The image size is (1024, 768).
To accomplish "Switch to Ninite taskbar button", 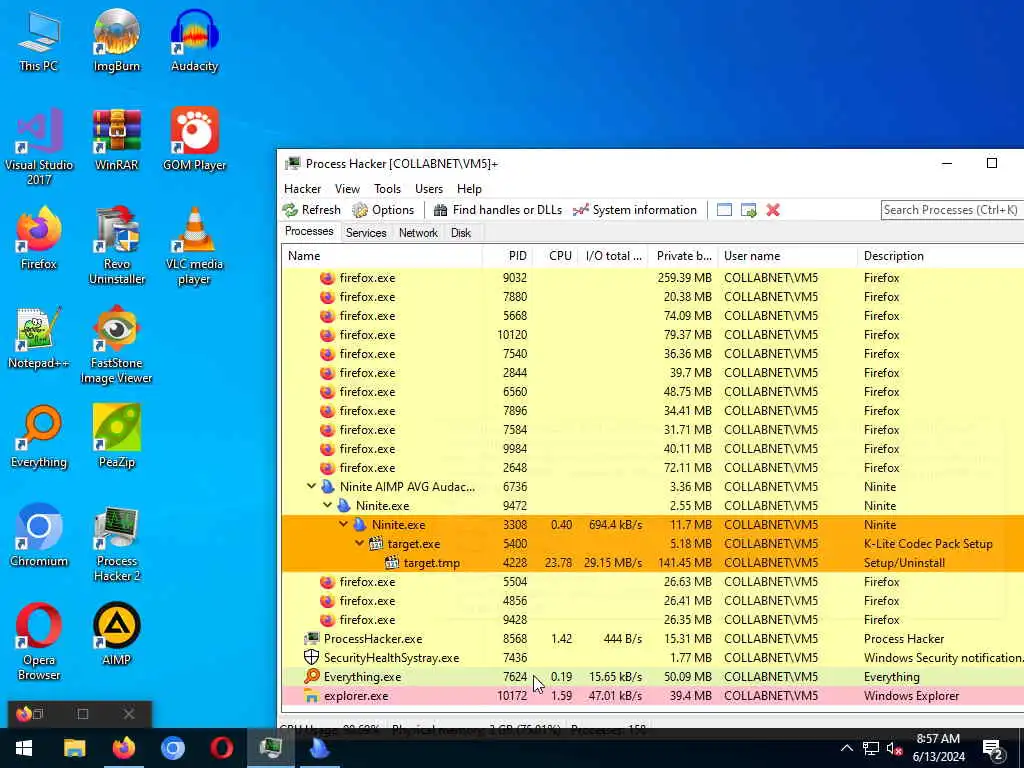I will click(319, 748).
